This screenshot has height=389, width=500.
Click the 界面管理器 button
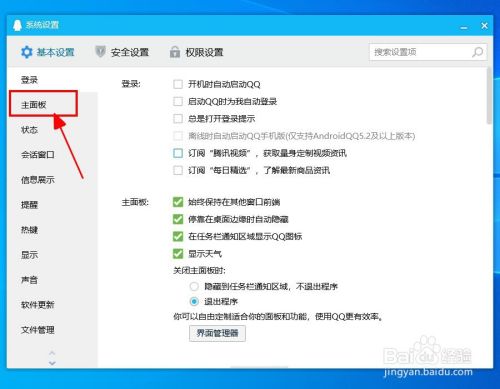217,333
